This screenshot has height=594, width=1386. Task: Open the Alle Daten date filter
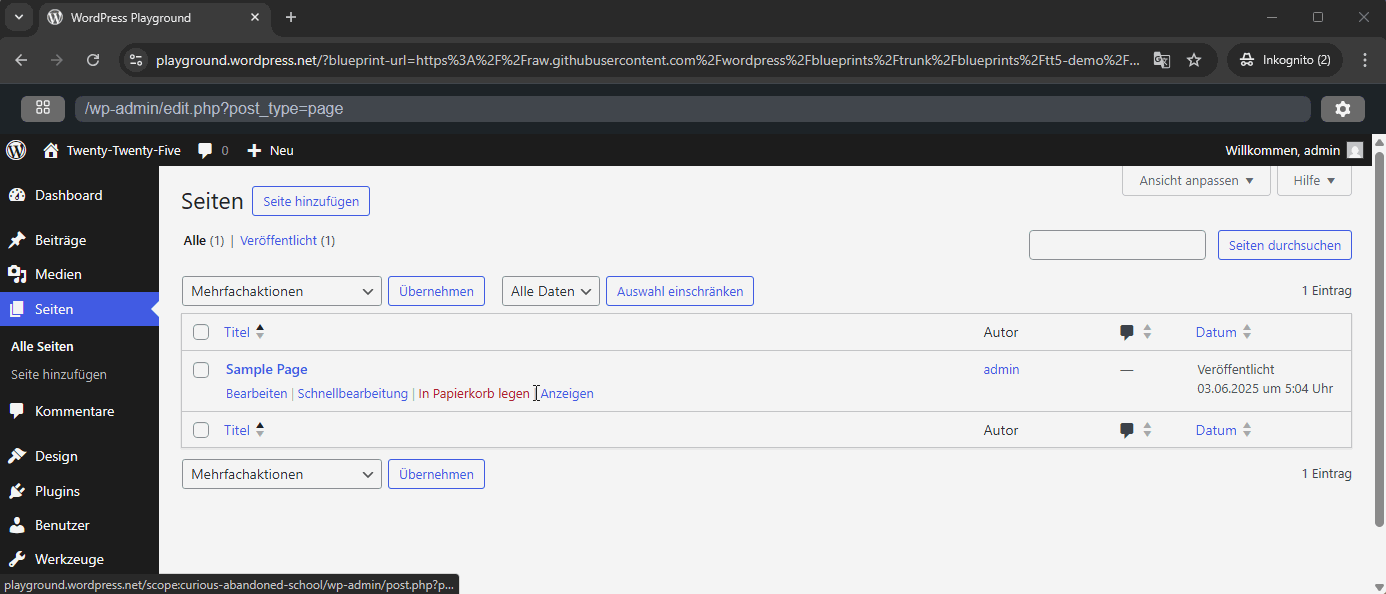click(x=551, y=291)
